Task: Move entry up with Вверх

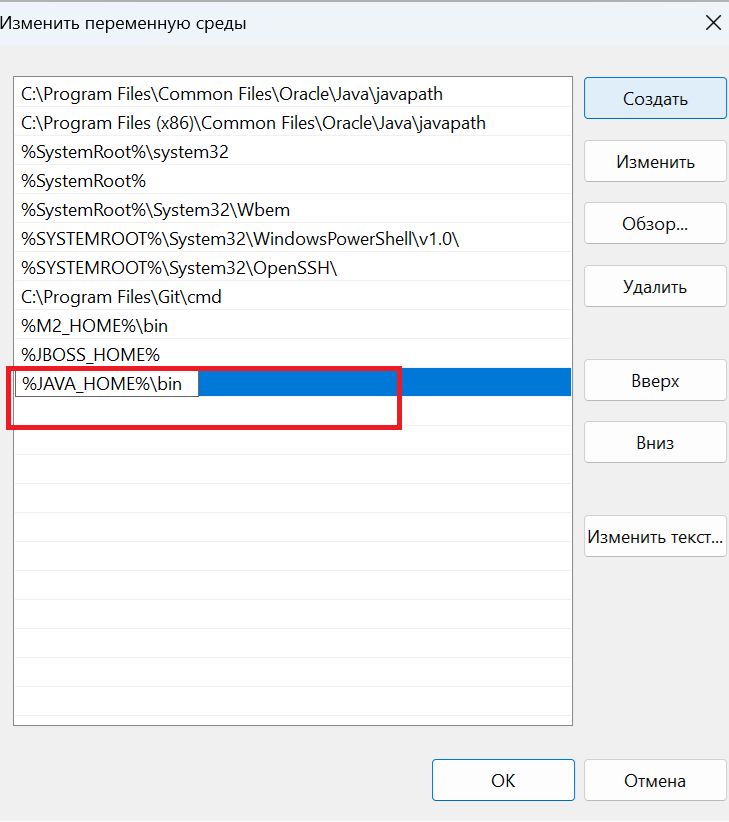Action: [655, 381]
